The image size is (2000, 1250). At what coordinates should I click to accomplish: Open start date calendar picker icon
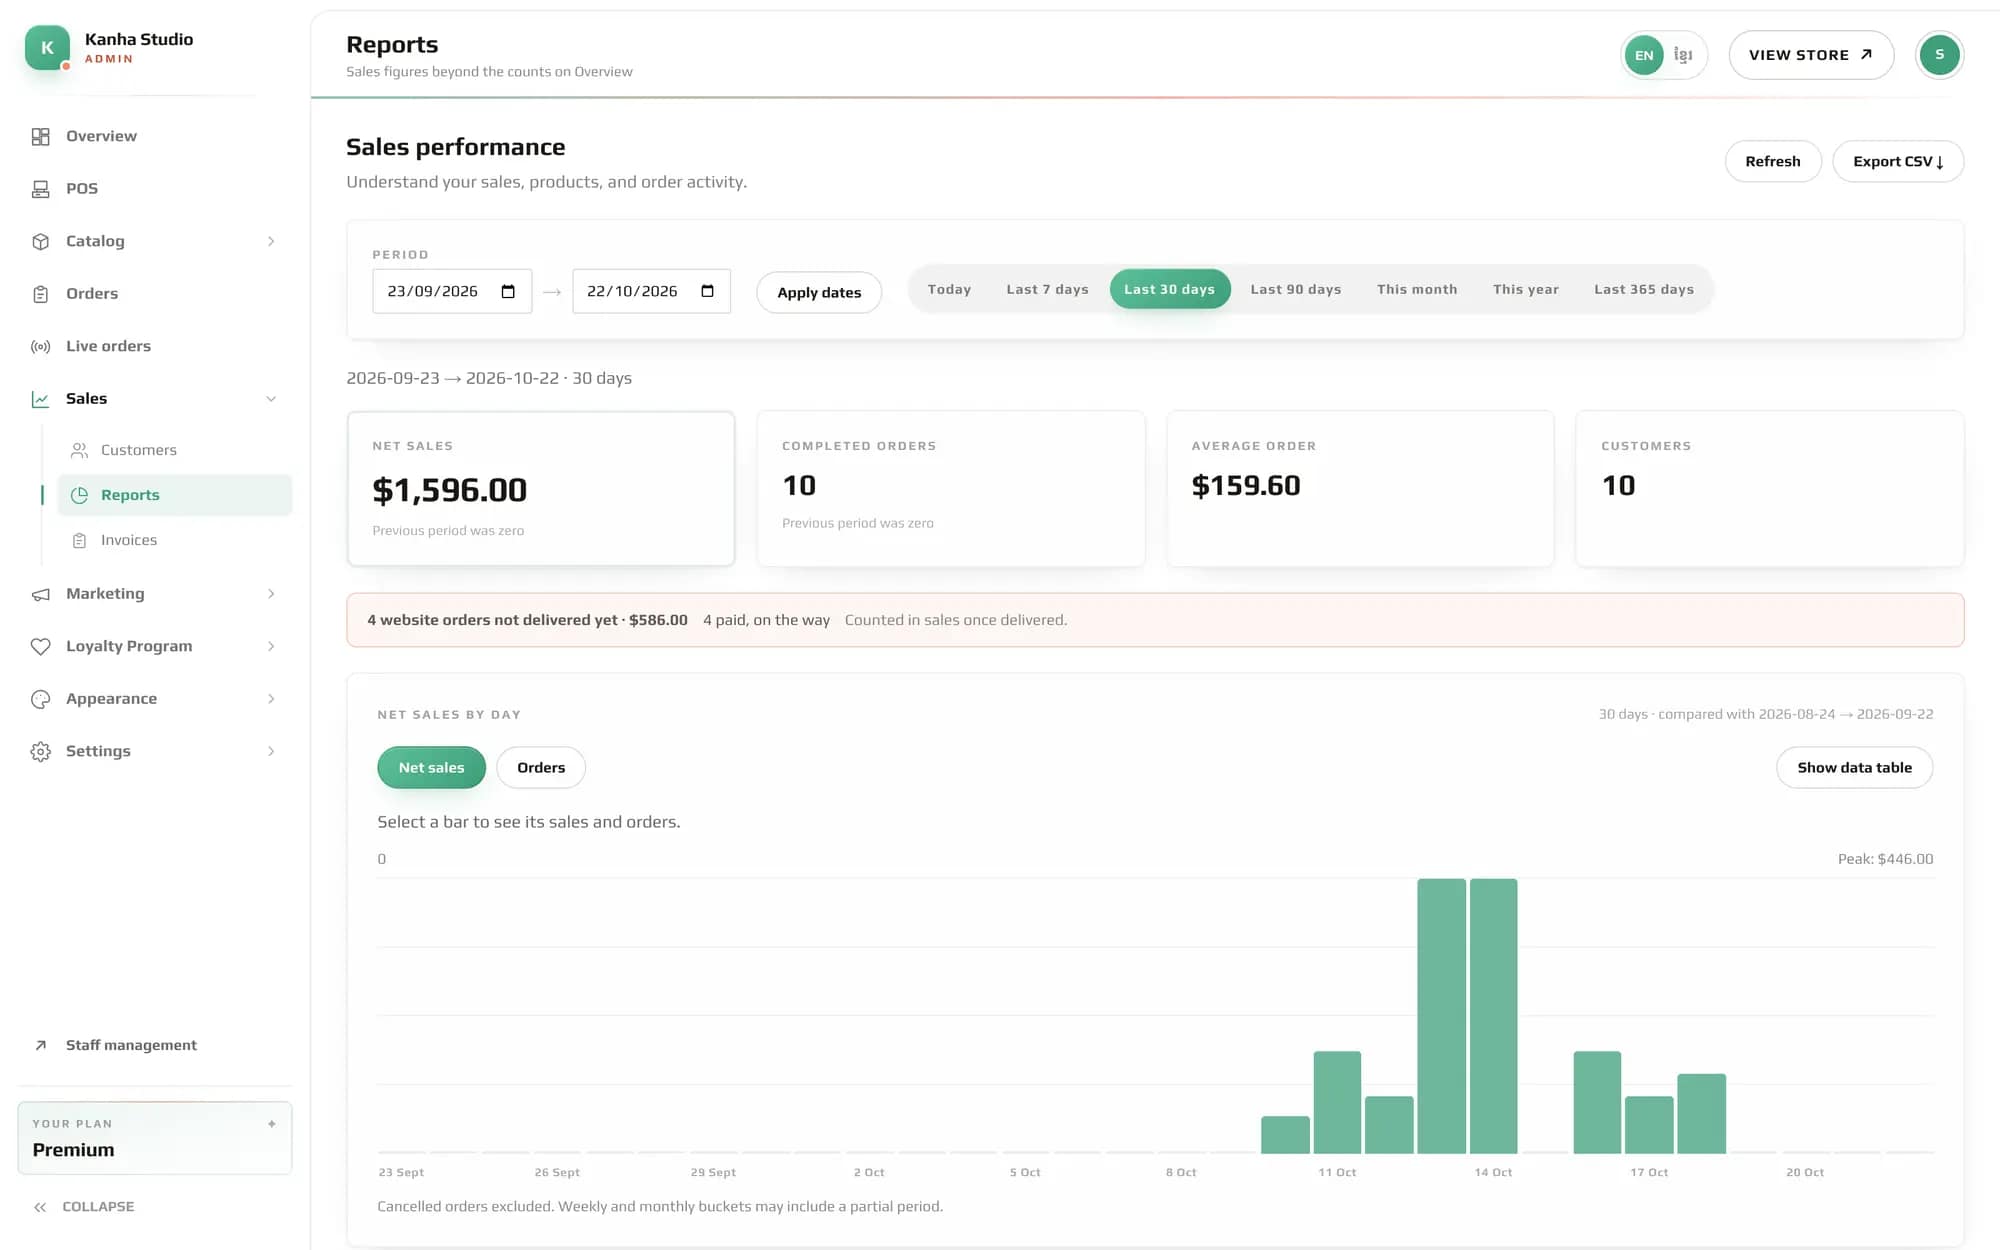point(508,291)
